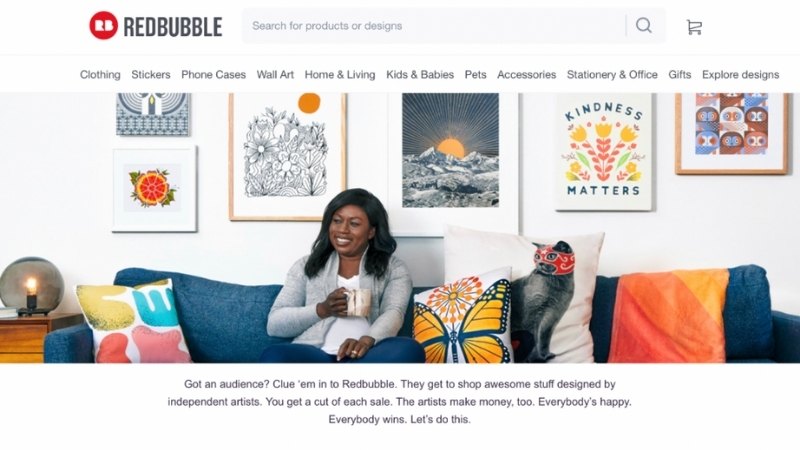This screenshot has height=450, width=800.
Task: Open Kids & Babies category
Action: 420,74
